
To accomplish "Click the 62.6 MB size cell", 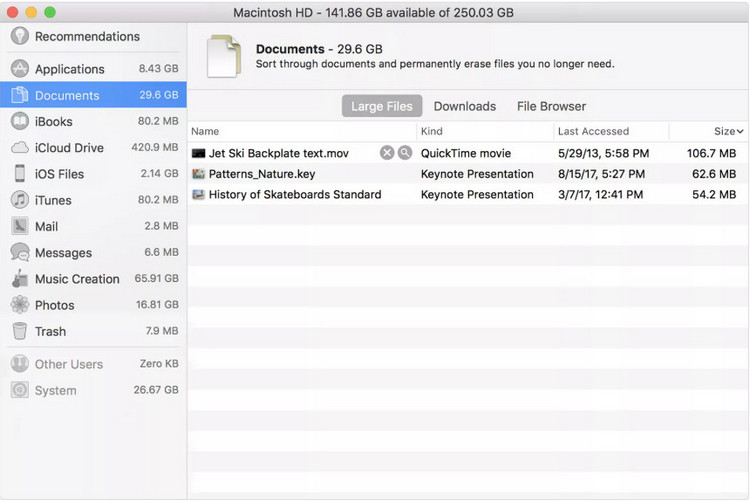I will click(x=714, y=174).
